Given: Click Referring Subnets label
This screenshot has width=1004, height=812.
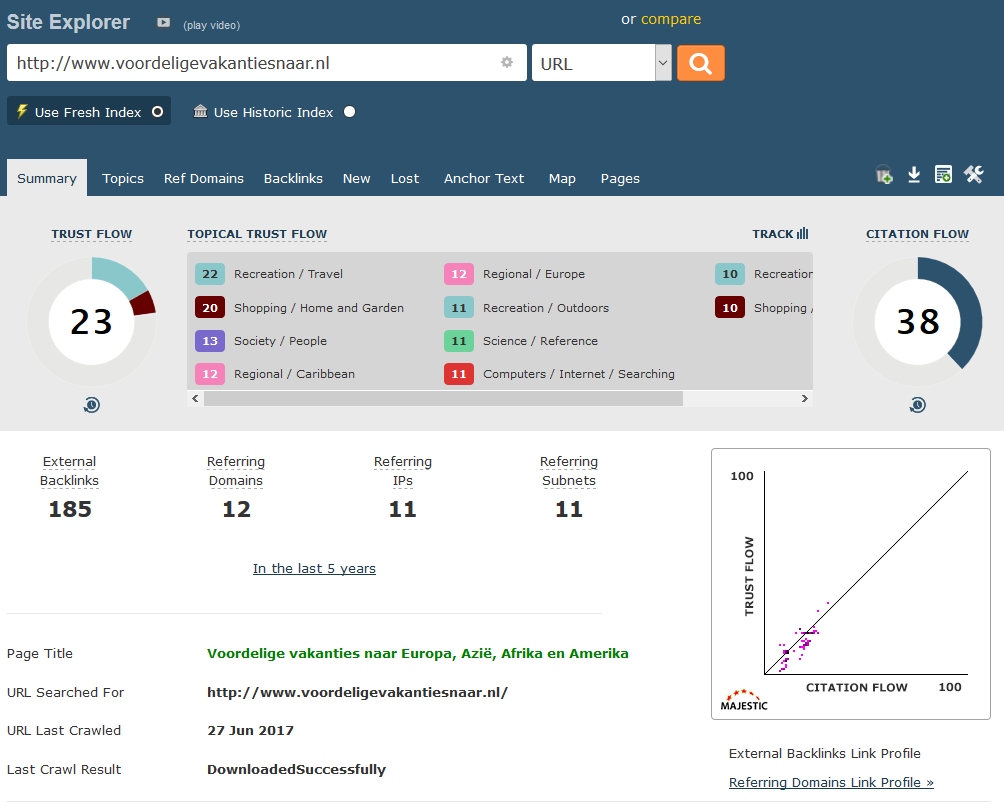Looking at the screenshot, I should click(569, 471).
